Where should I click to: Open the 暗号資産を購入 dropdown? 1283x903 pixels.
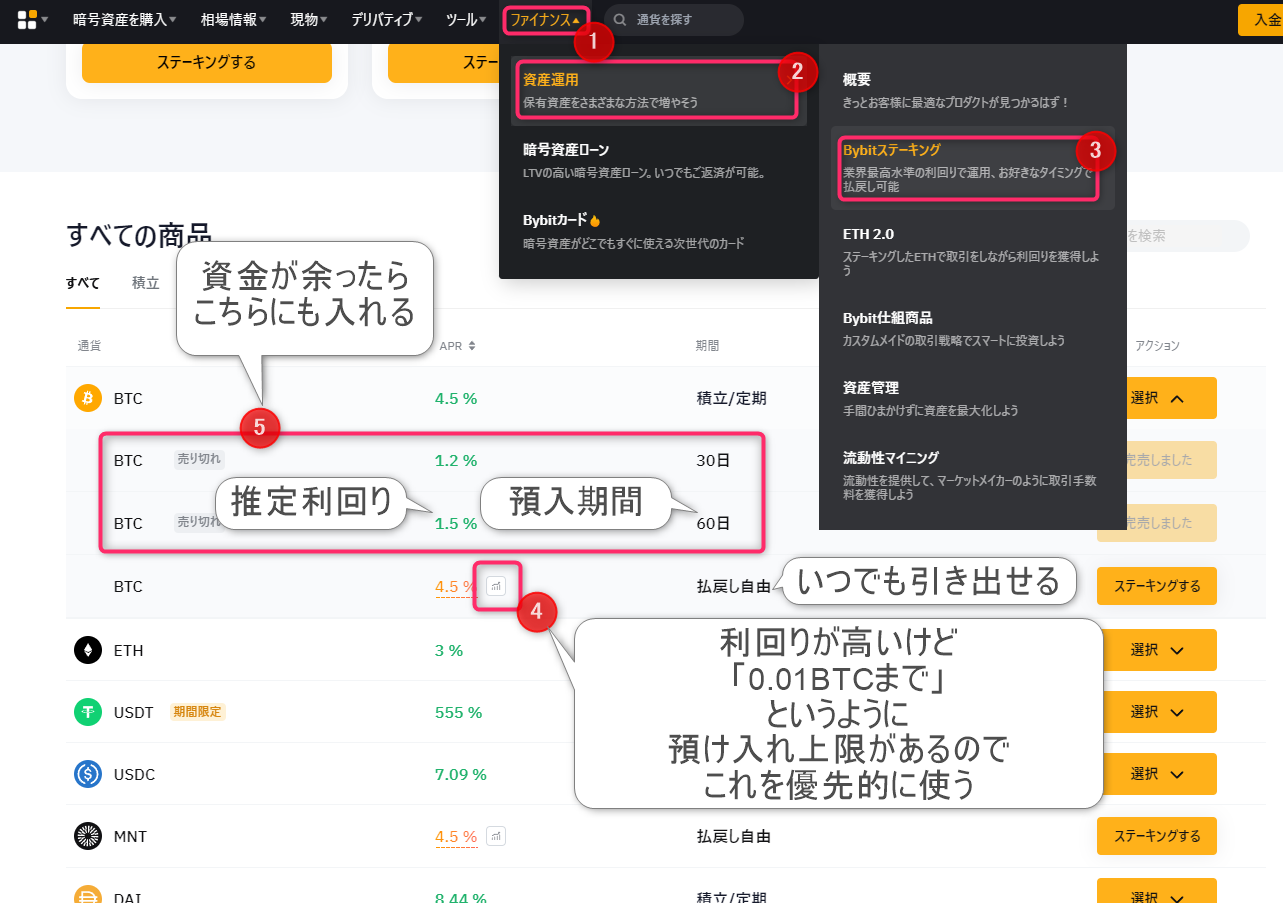124,20
